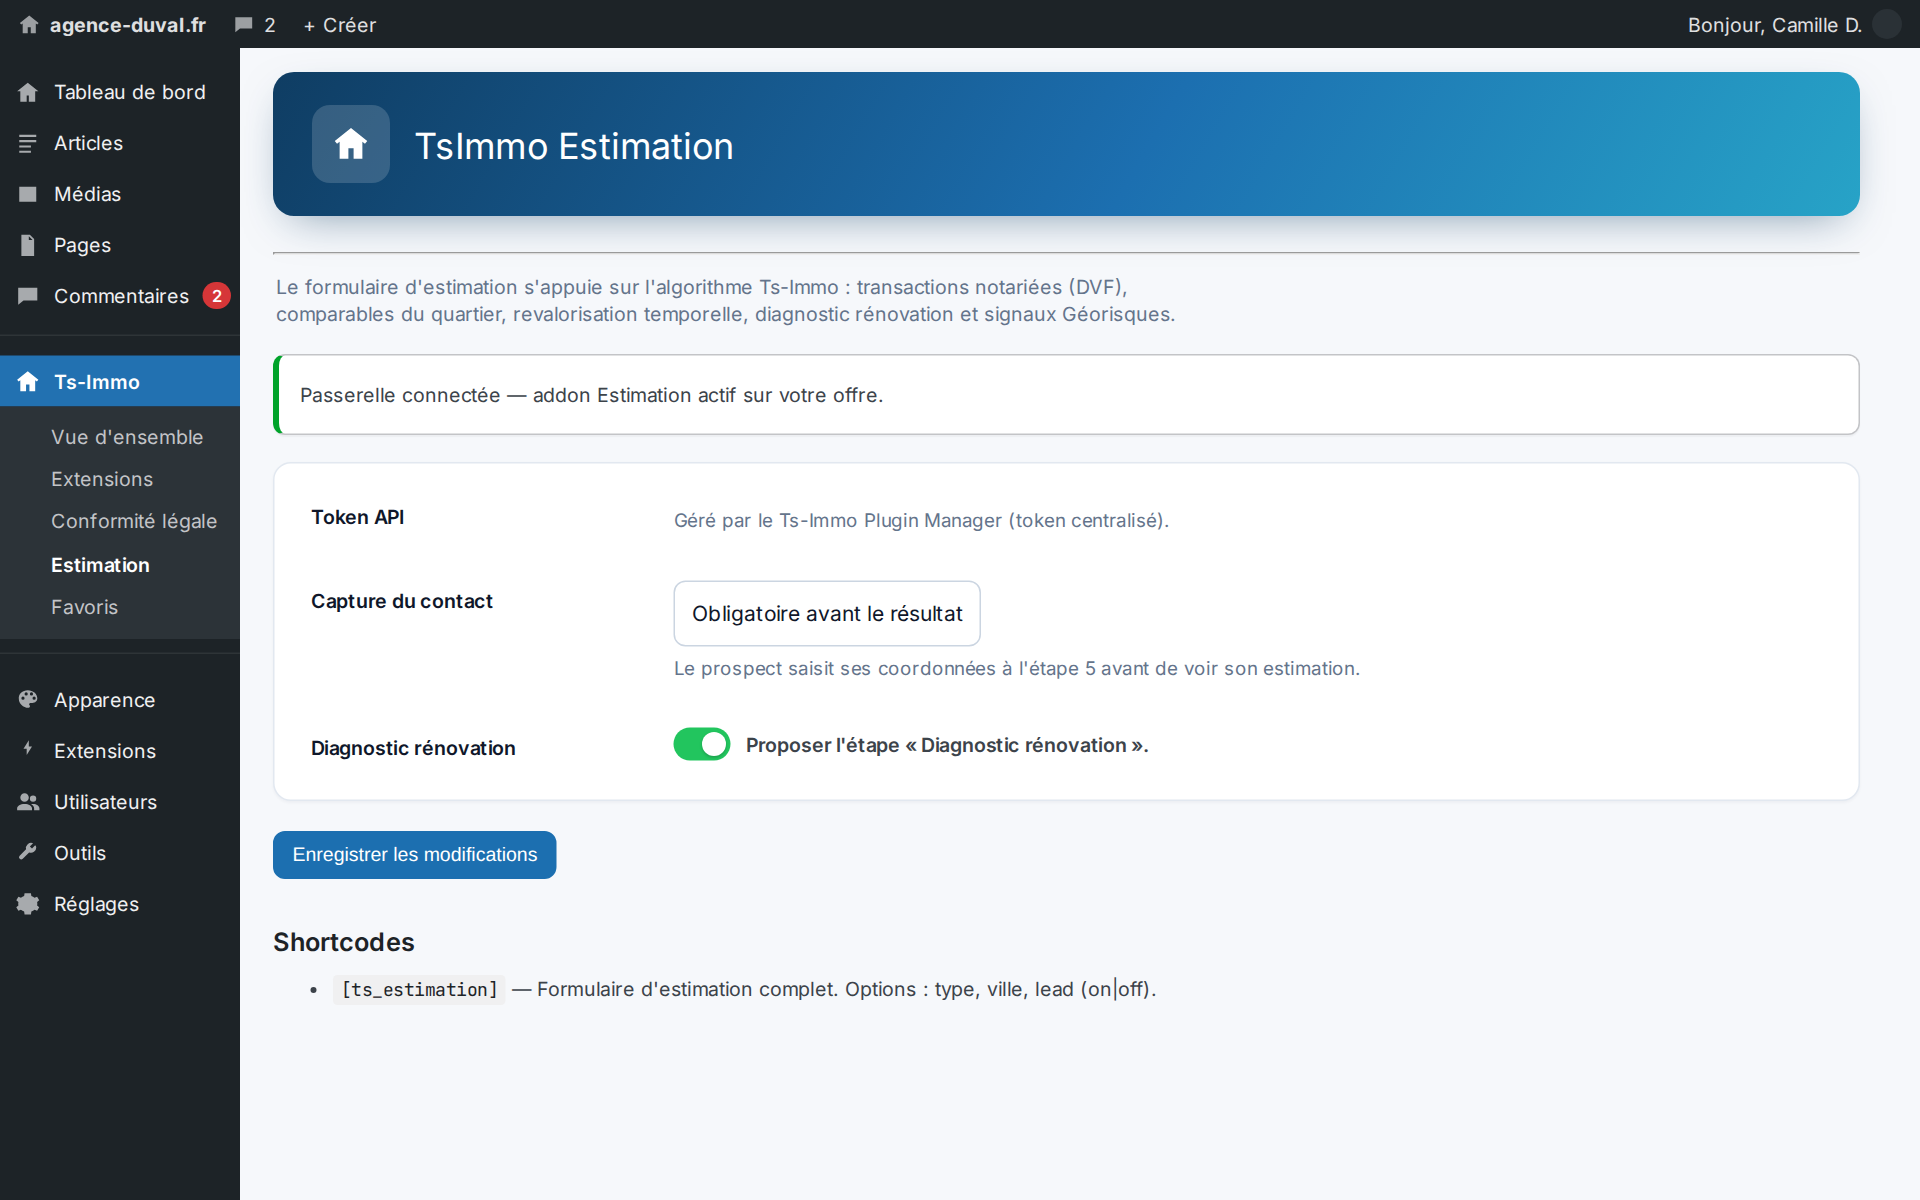The width and height of the screenshot is (1920, 1200).
Task: Click the [ts_estimation] shortcode text
Action: click(x=419, y=989)
